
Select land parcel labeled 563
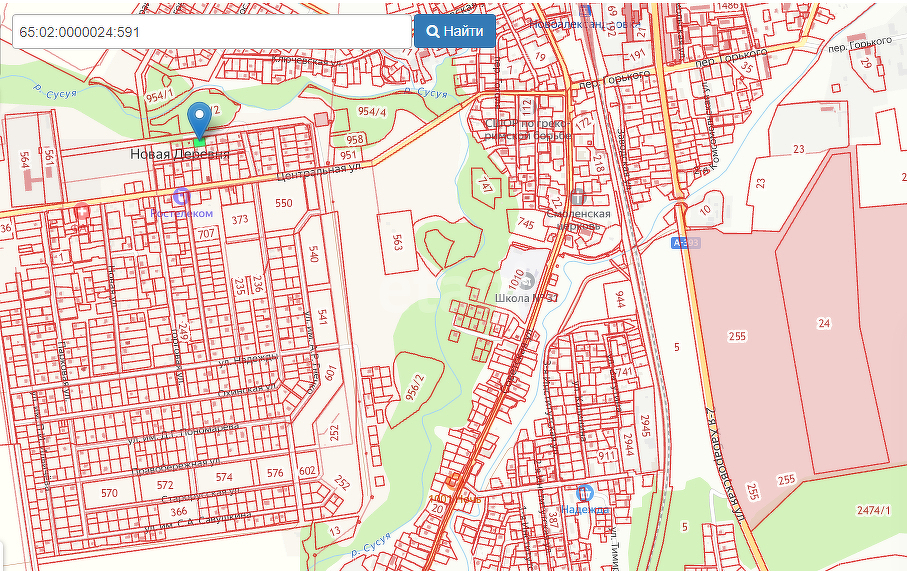(x=397, y=240)
